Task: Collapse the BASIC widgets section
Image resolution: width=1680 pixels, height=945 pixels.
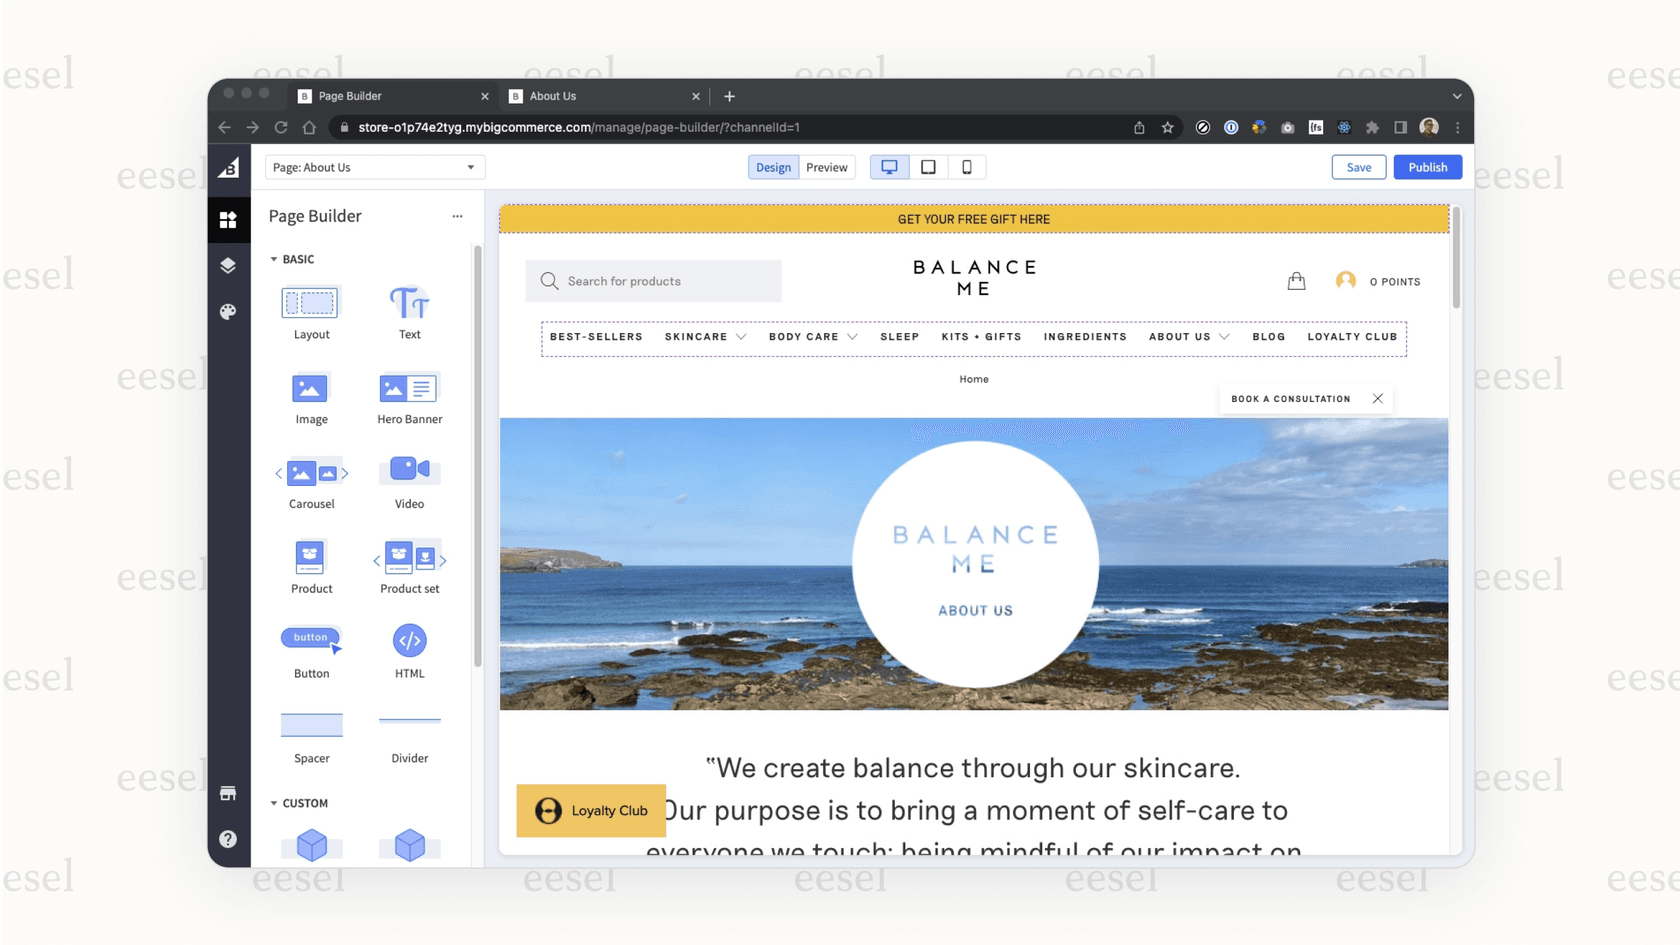Action: pyautogui.click(x=274, y=259)
